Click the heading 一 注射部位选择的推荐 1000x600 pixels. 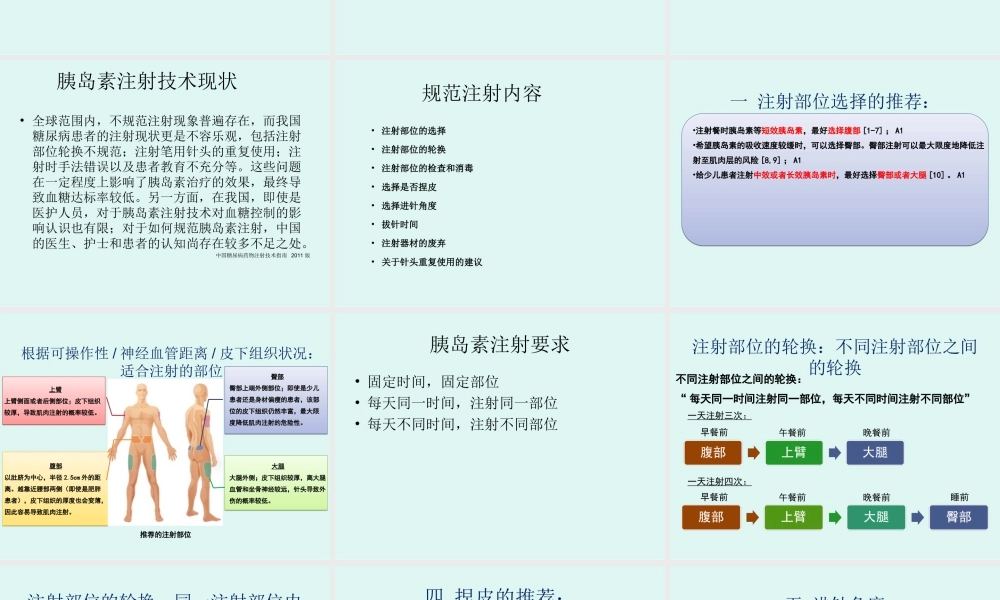click(832, 99)
